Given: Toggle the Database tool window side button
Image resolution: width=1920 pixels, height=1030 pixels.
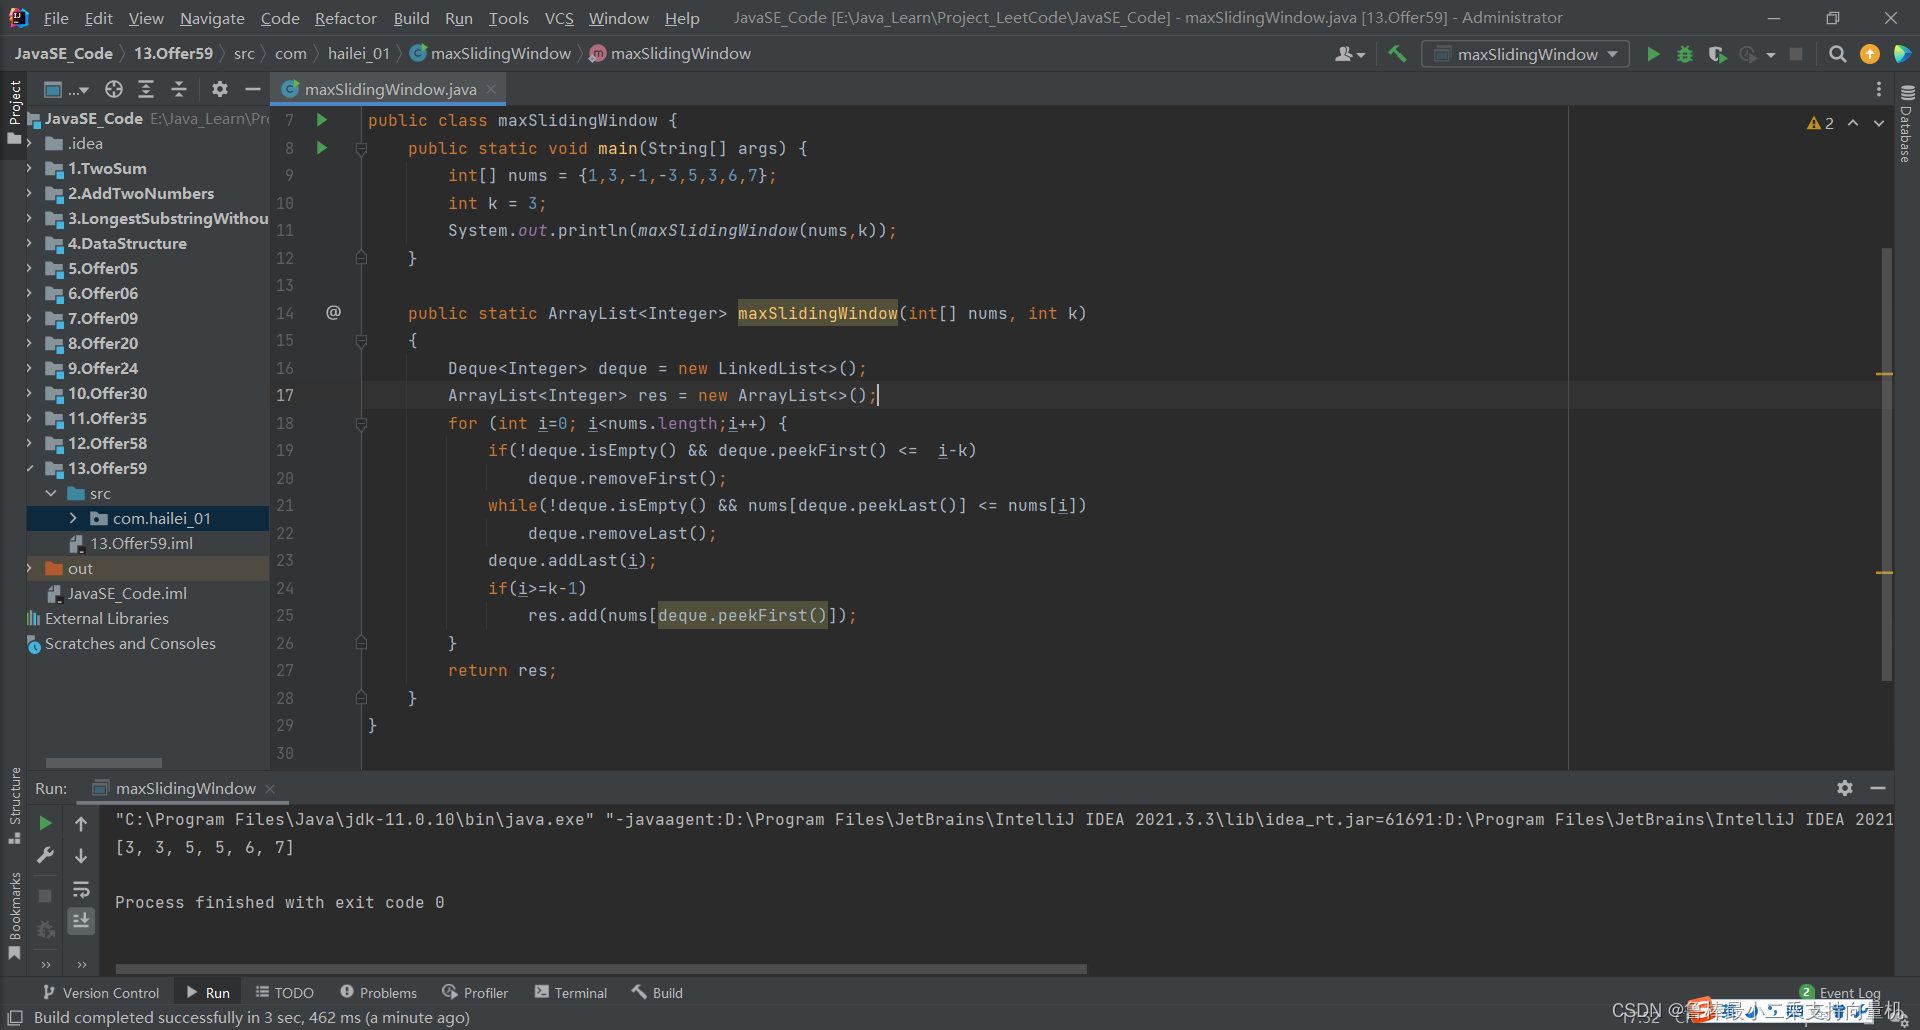Looking at the screenshot, I should (1907, 125).
